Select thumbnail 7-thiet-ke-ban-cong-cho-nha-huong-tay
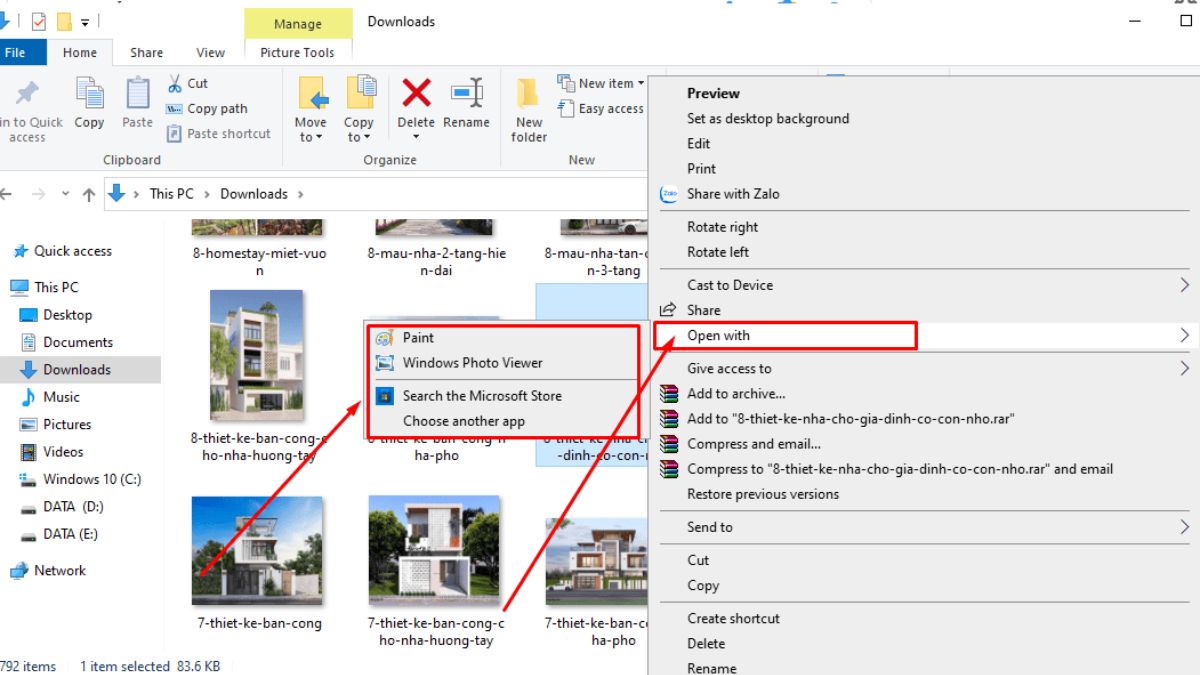 point(435,550)
